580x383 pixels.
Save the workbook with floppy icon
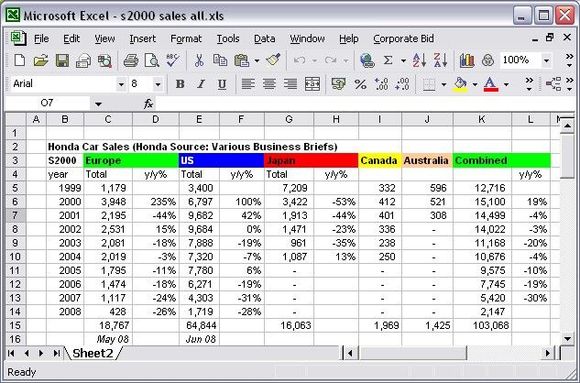pyautogui.click(x=62, y=60)
